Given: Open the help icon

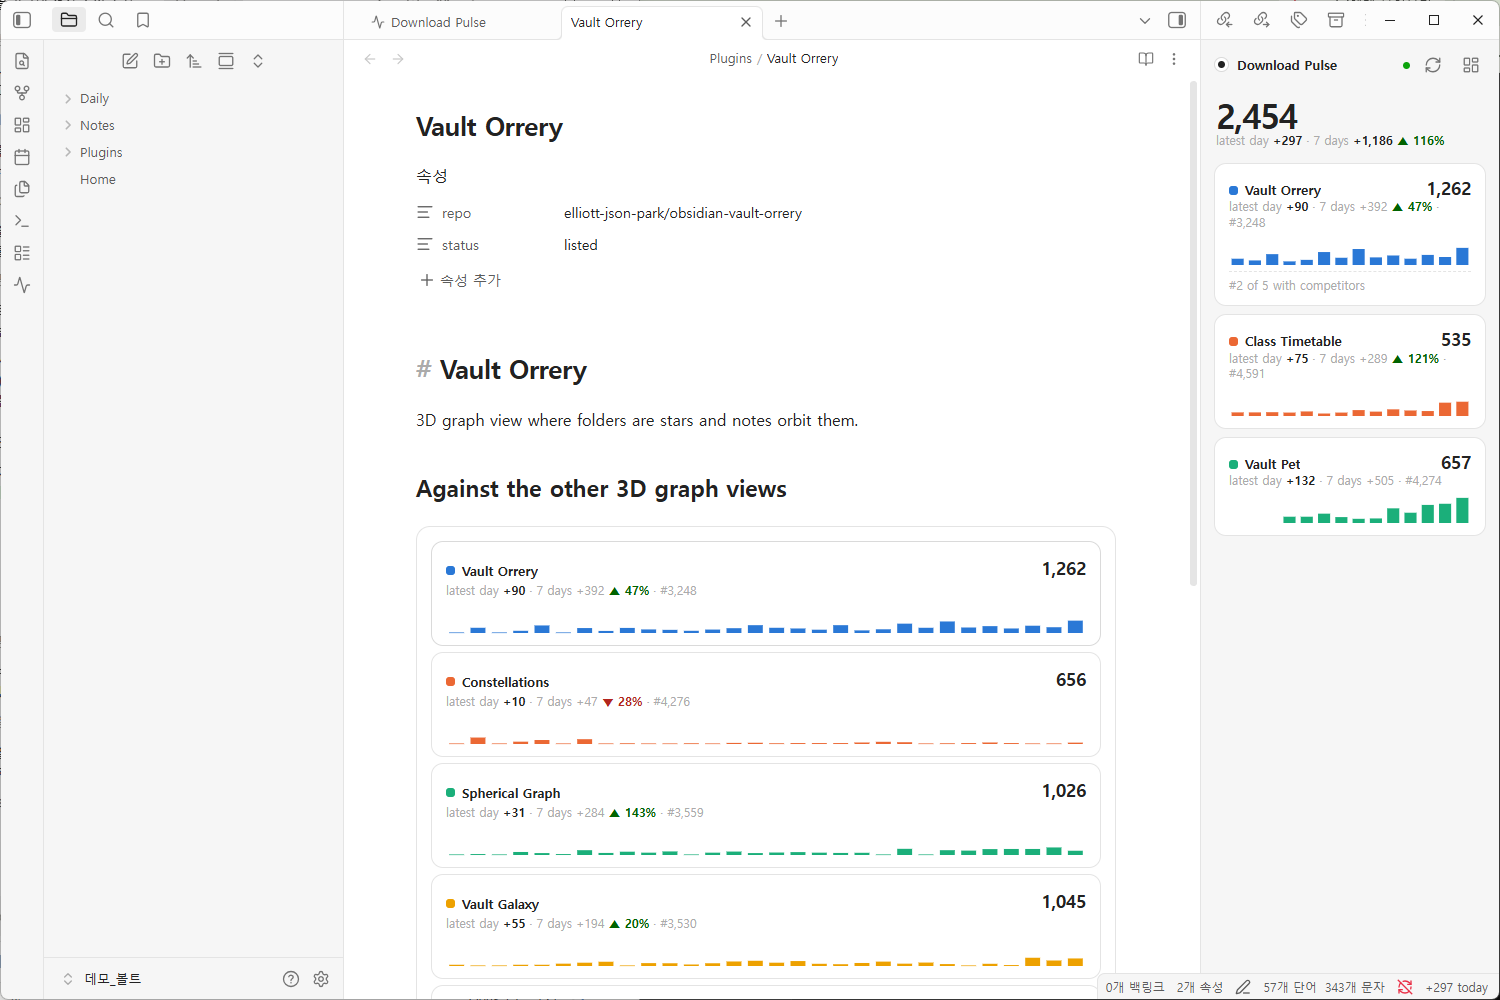Looking at the screenshot, I should tap(291, 979).
